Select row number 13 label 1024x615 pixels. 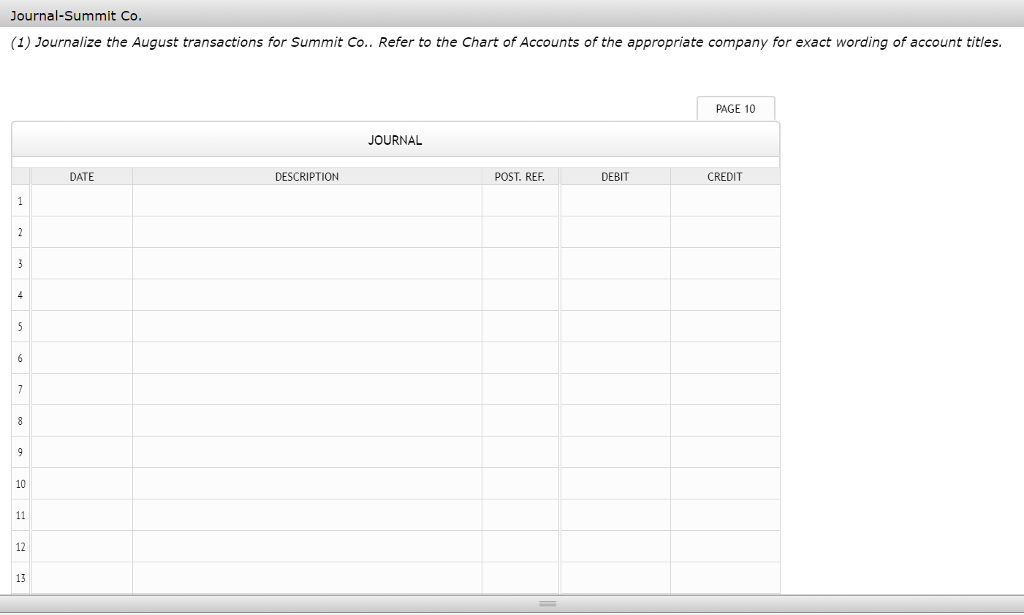coord(20,578)
